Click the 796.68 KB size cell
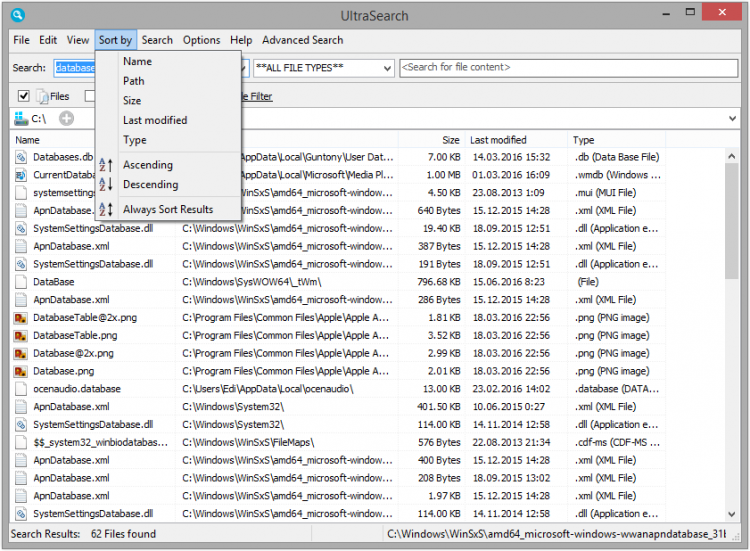Screen dimensions: 750x551 click(439, 282)
